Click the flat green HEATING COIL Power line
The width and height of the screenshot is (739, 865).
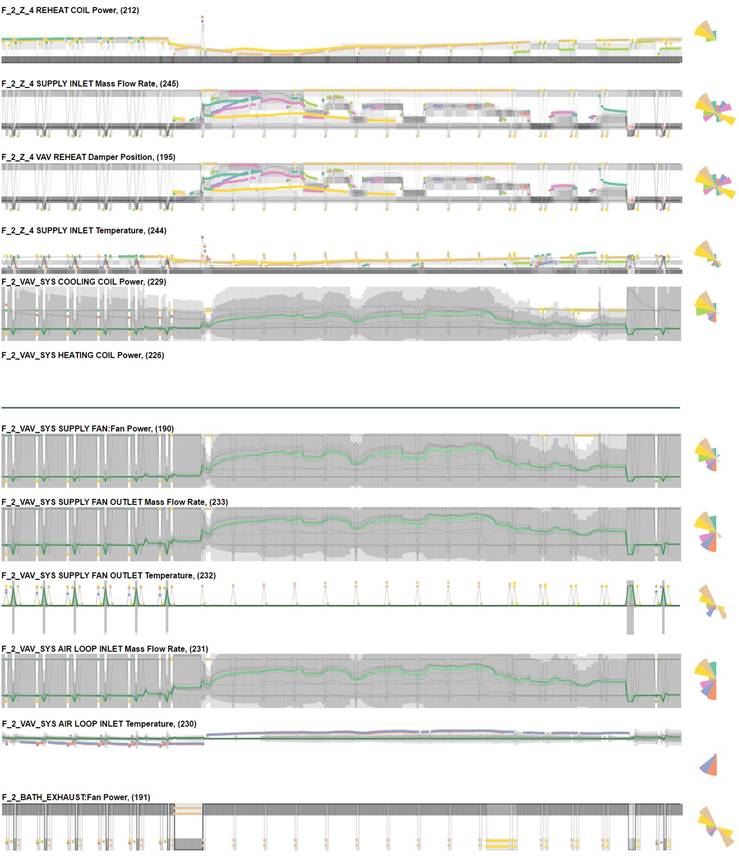340,408
